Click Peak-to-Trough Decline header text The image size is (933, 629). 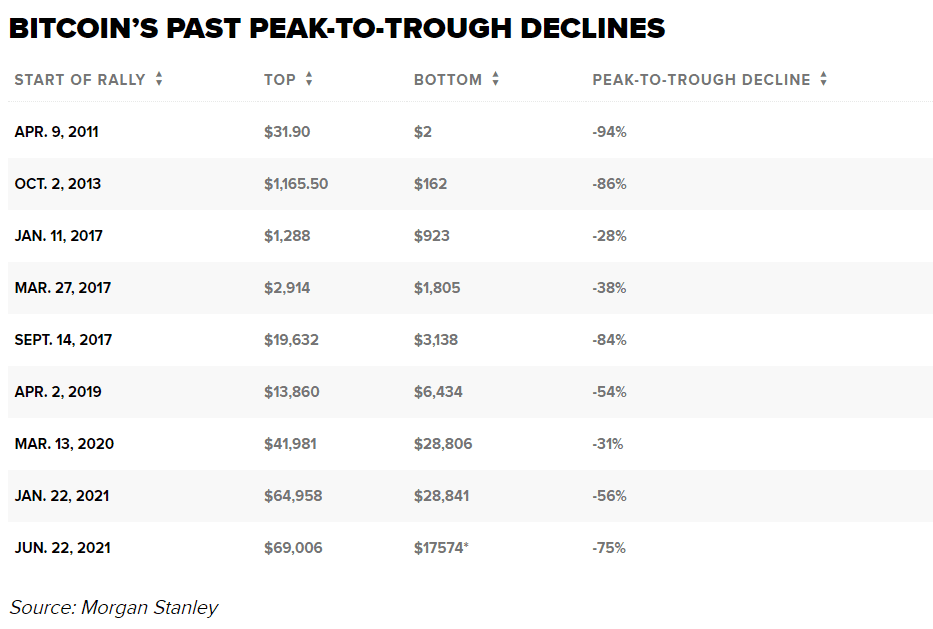tap(701, 80)
